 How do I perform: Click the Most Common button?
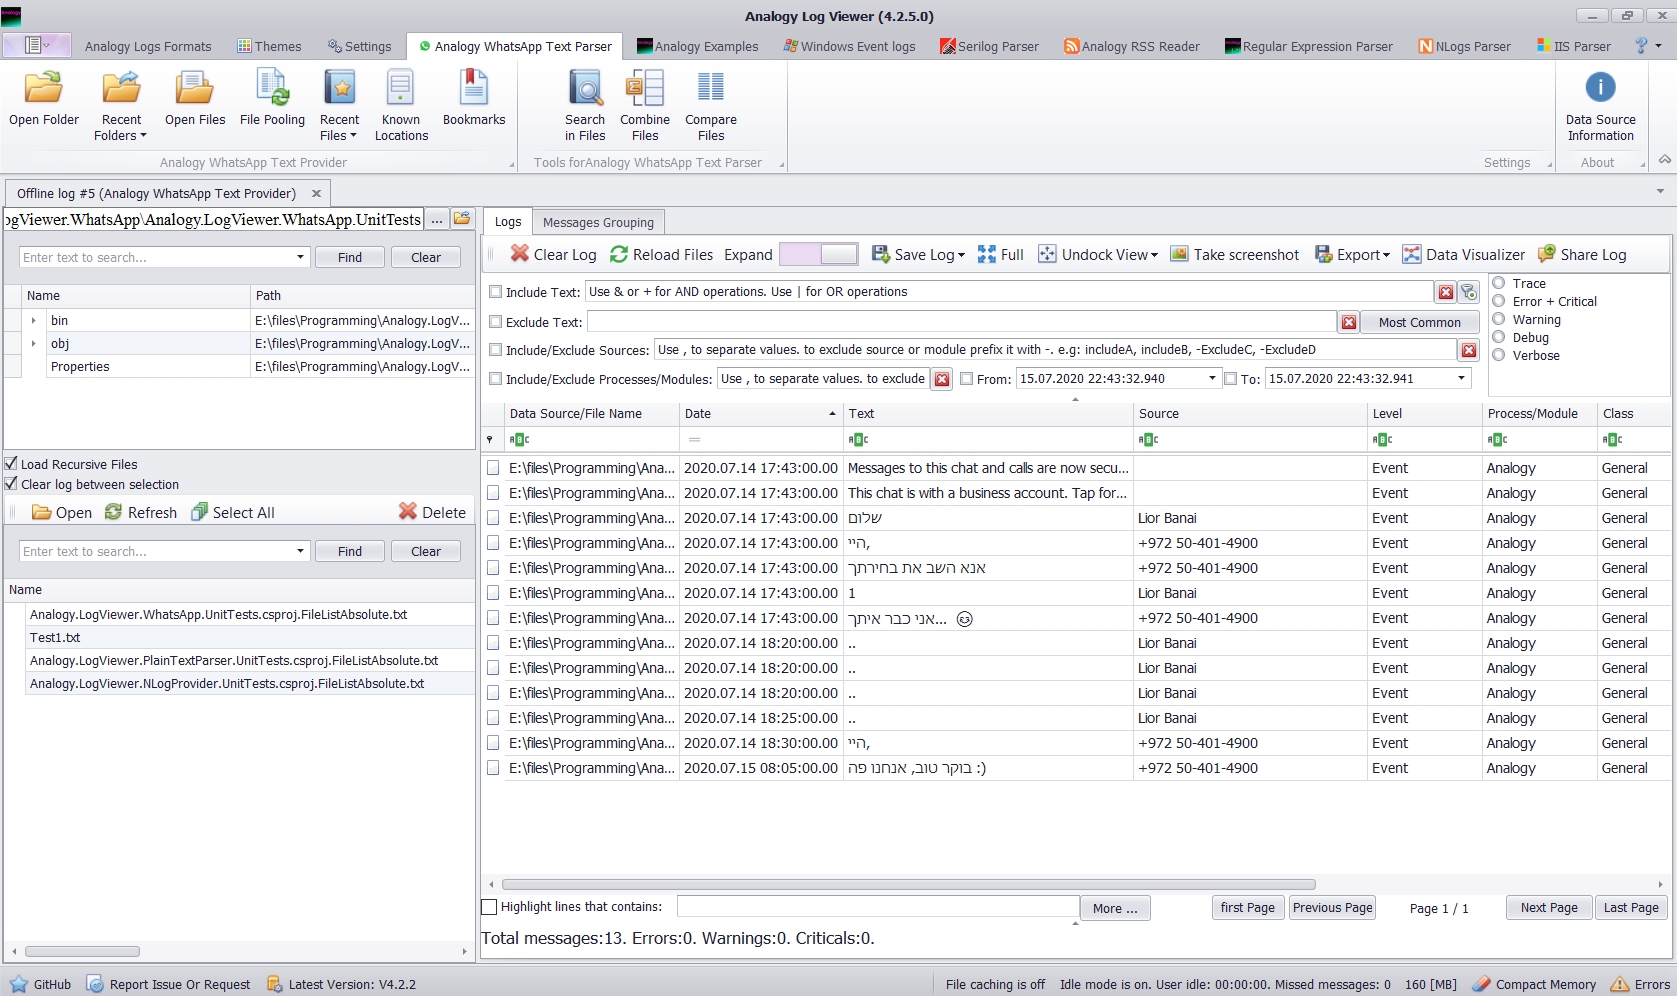pyautogui.click(x=1420, y=322)
